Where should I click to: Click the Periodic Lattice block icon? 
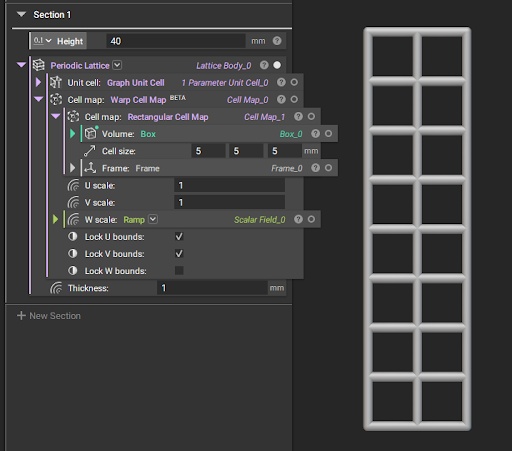pyautogui.click(x=39, y=65)
